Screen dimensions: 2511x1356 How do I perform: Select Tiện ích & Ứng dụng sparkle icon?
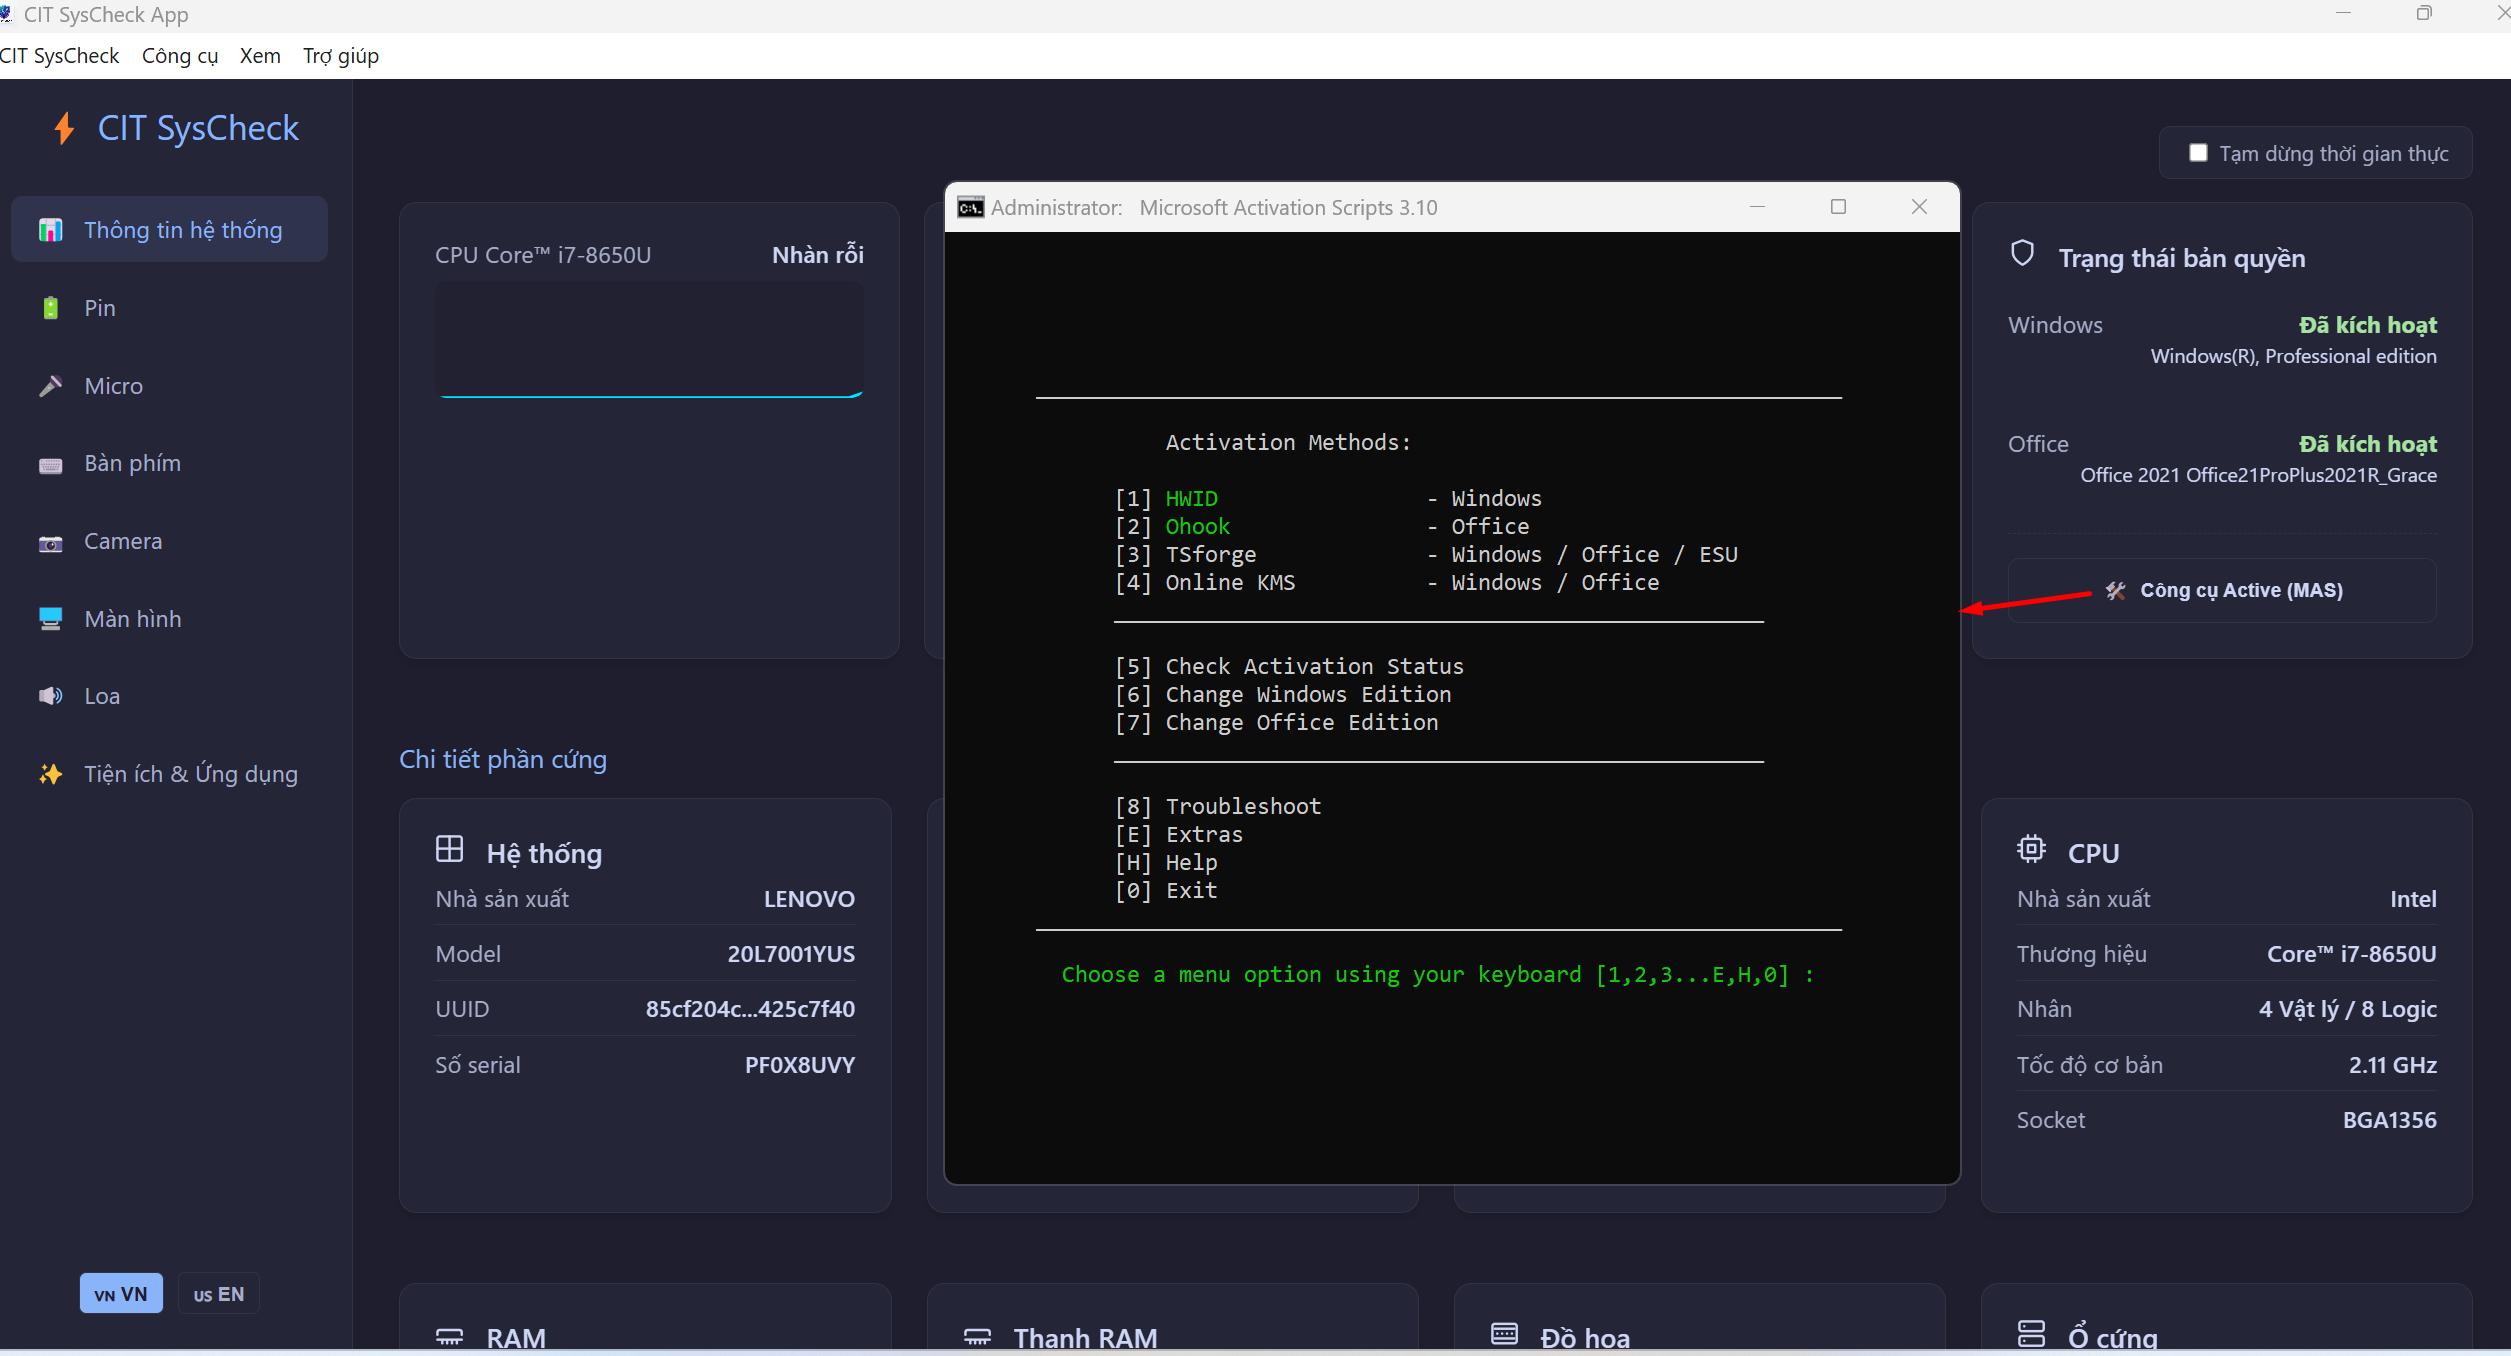coord(50,774)
